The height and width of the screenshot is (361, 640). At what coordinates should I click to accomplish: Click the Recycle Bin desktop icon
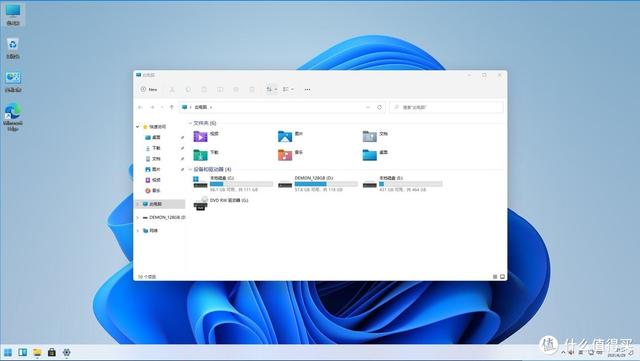13,48
